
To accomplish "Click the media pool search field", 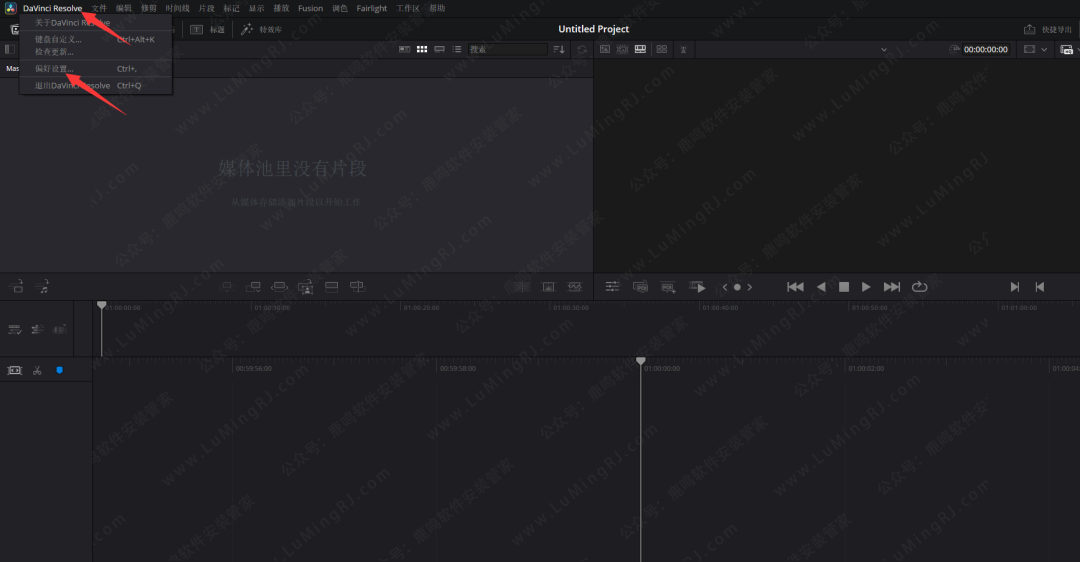I will (x=505, y=49).
